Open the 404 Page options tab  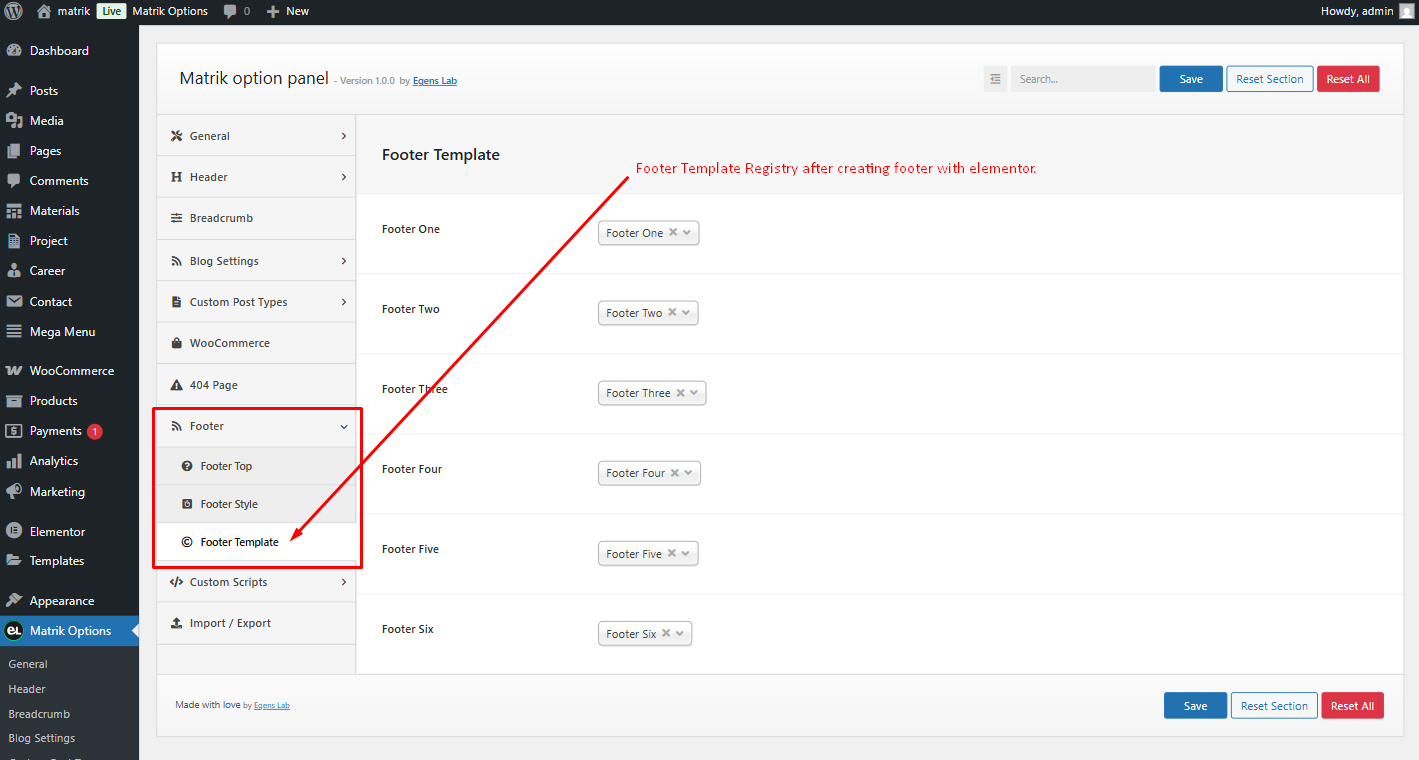[256, 385]
